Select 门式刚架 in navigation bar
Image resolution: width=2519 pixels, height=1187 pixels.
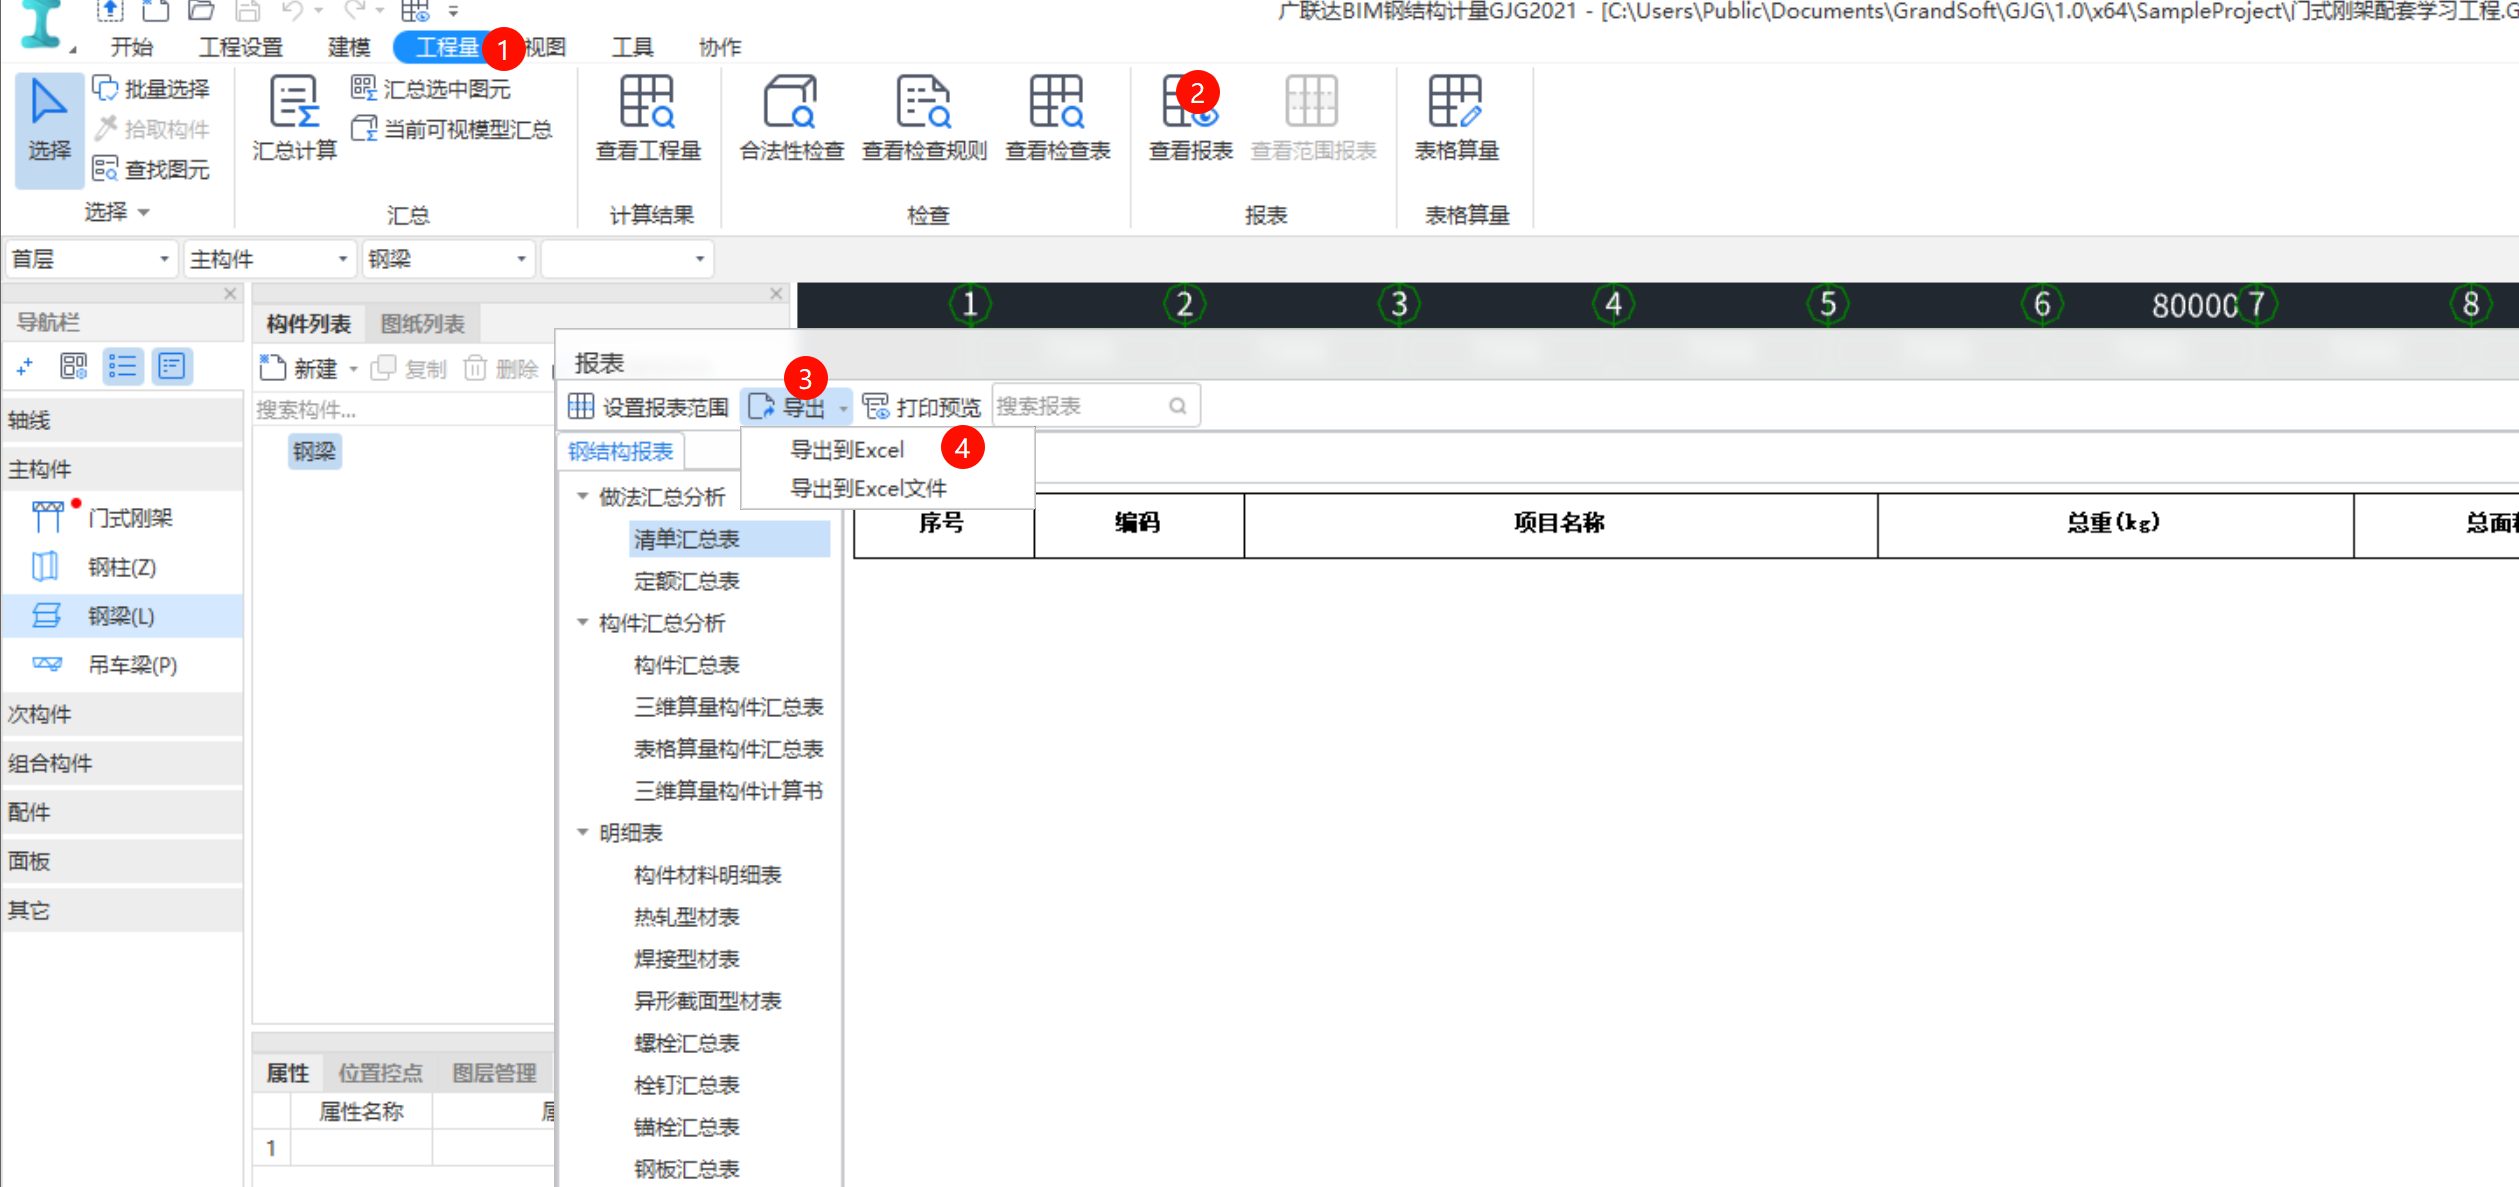point(122,518)
